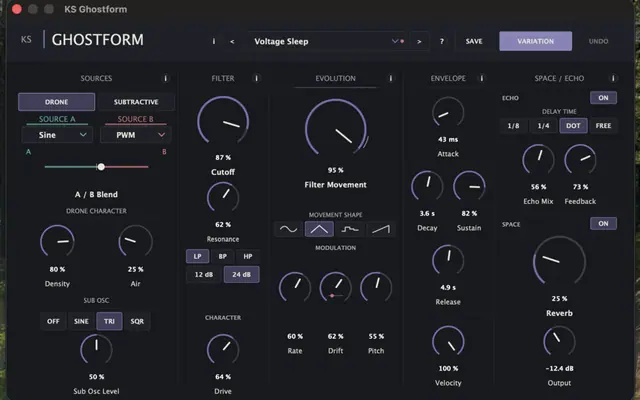
Task: Go to the next preset arrow
Action: [419, 41]
